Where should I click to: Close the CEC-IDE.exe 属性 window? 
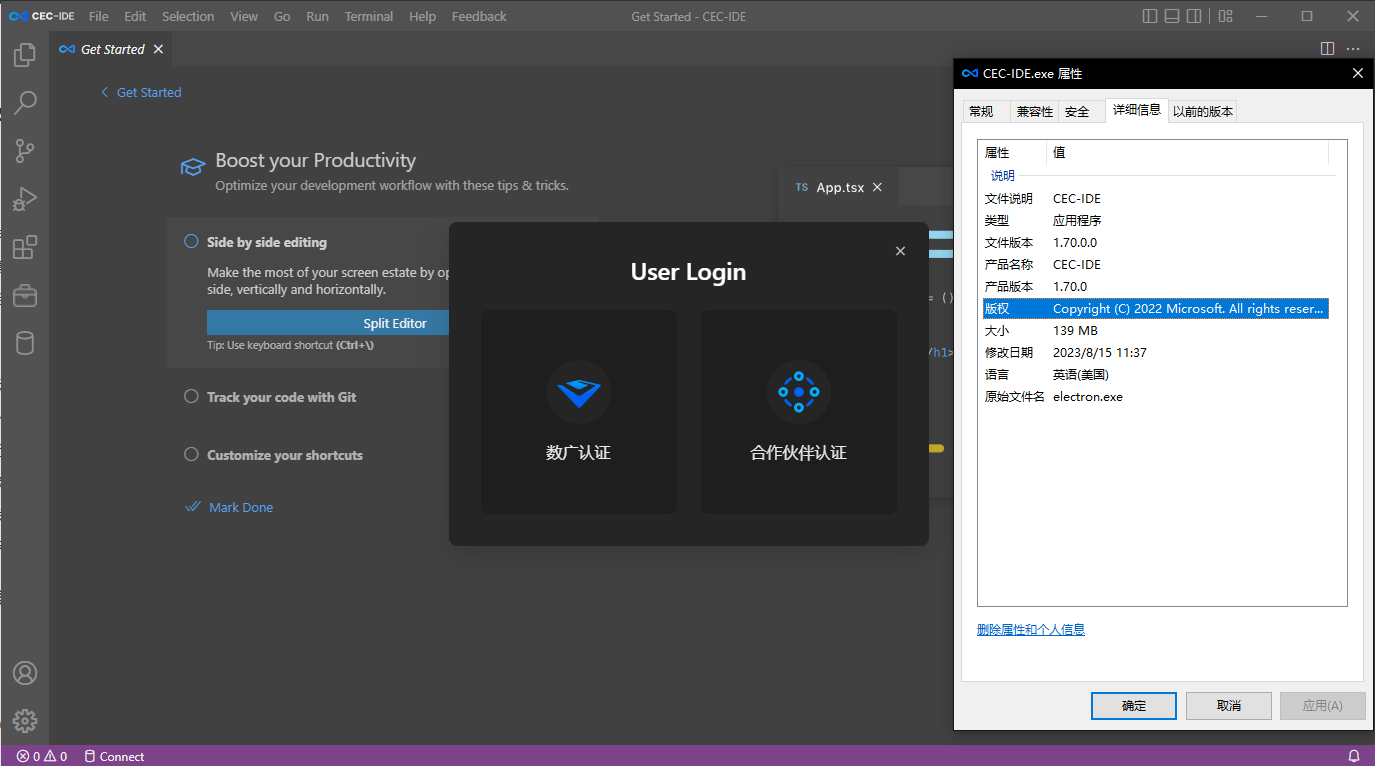pyautogui.click(x=1357, y=73)
